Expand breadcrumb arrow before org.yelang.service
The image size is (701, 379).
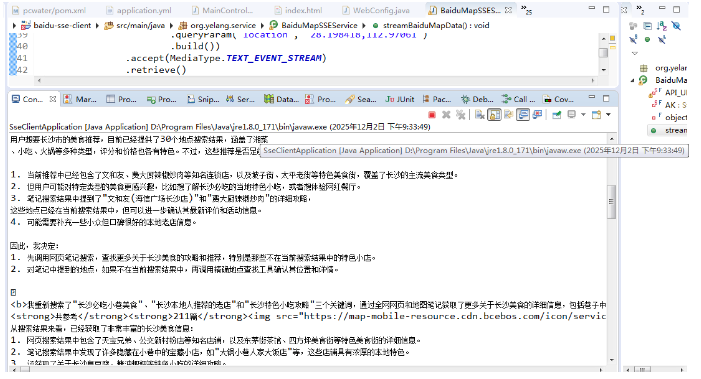171,25
